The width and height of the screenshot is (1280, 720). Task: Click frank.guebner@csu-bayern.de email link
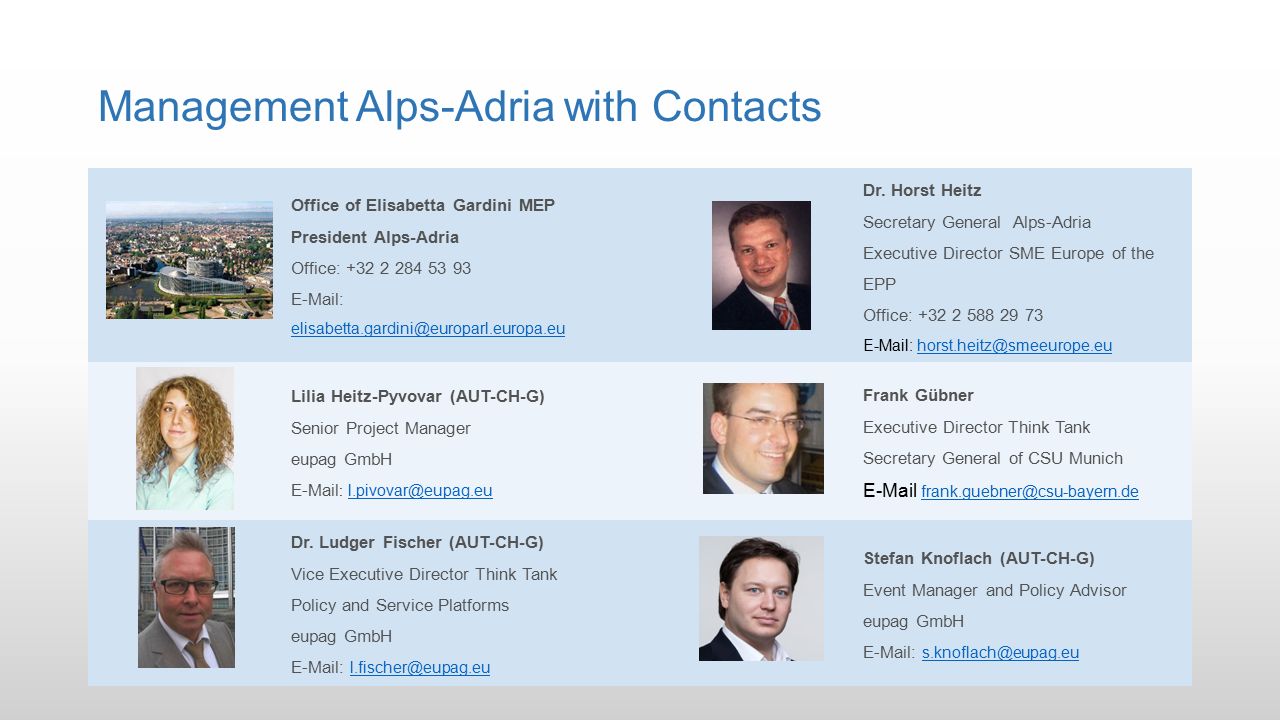click(1030, 492)
